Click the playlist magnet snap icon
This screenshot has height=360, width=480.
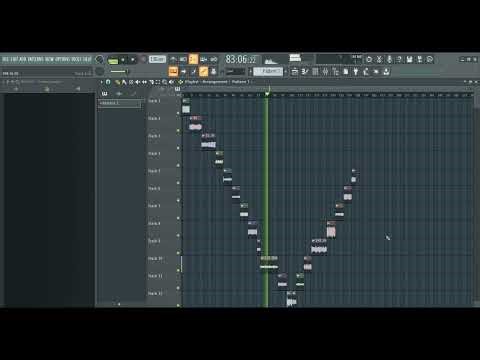click(x=108, y=82)
